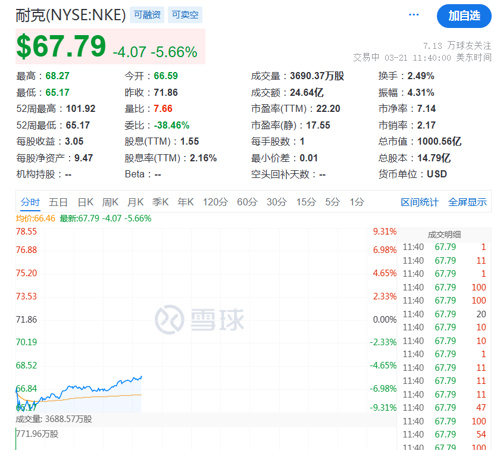The width and height of the screenshot is (500, 450).
Task: Switch to the 五日 chart tab
Action: click(58, 202)
